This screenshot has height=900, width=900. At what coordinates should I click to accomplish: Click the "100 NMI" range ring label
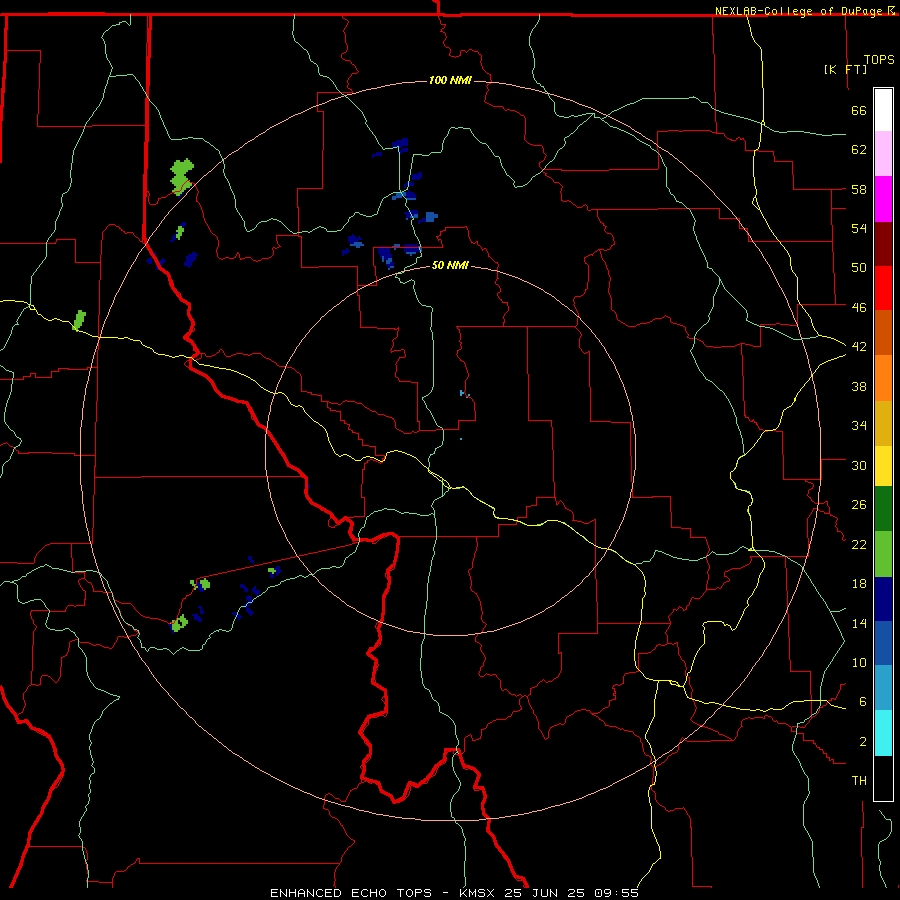click(450, 80)
